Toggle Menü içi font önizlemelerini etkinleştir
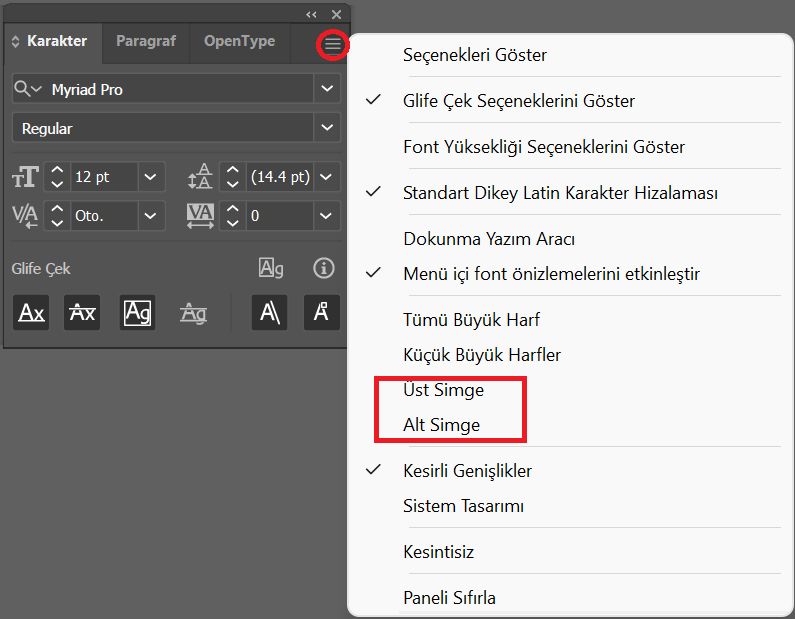795x619 pixels. coord(570,274)
